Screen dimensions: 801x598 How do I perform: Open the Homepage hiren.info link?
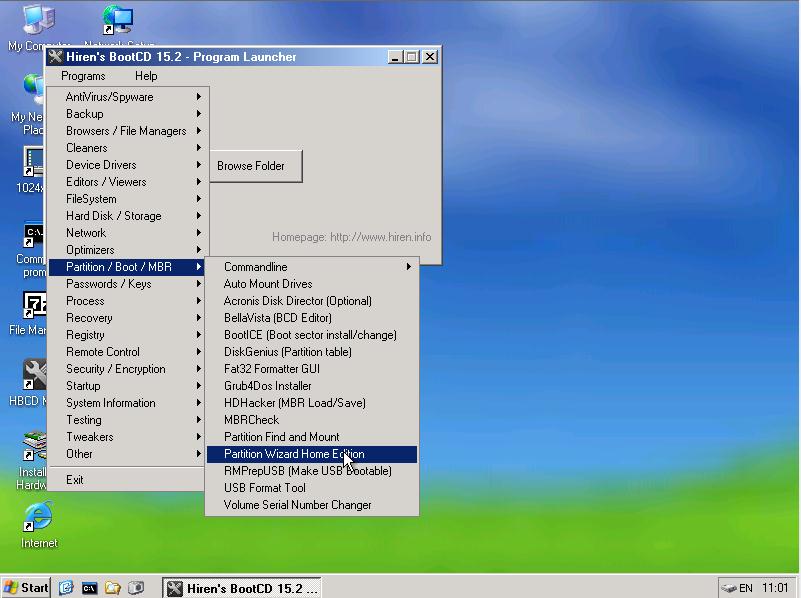[351, 237]
